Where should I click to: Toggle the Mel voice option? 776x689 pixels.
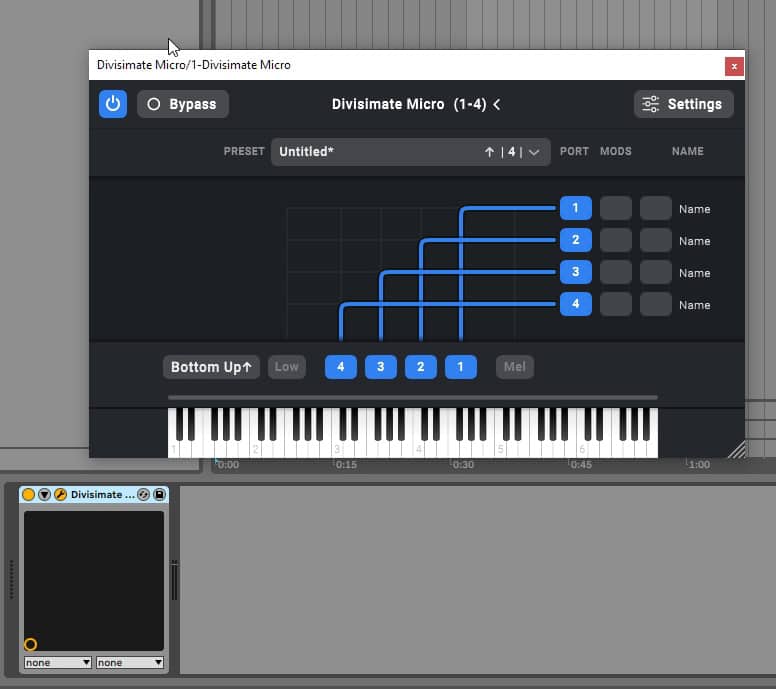pyautogui.click(x=515, y=367)
